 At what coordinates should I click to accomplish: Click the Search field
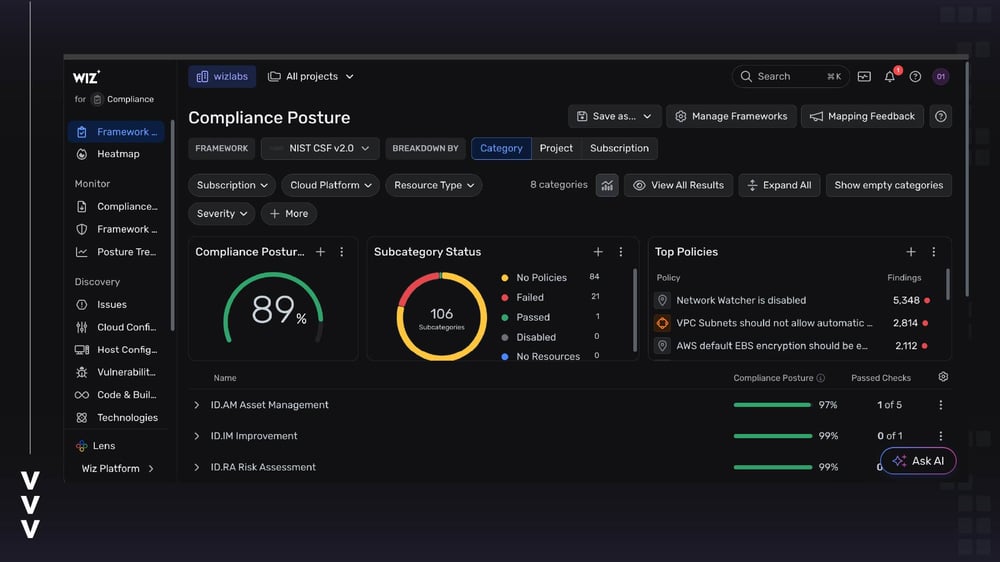[x=791, y=77]
